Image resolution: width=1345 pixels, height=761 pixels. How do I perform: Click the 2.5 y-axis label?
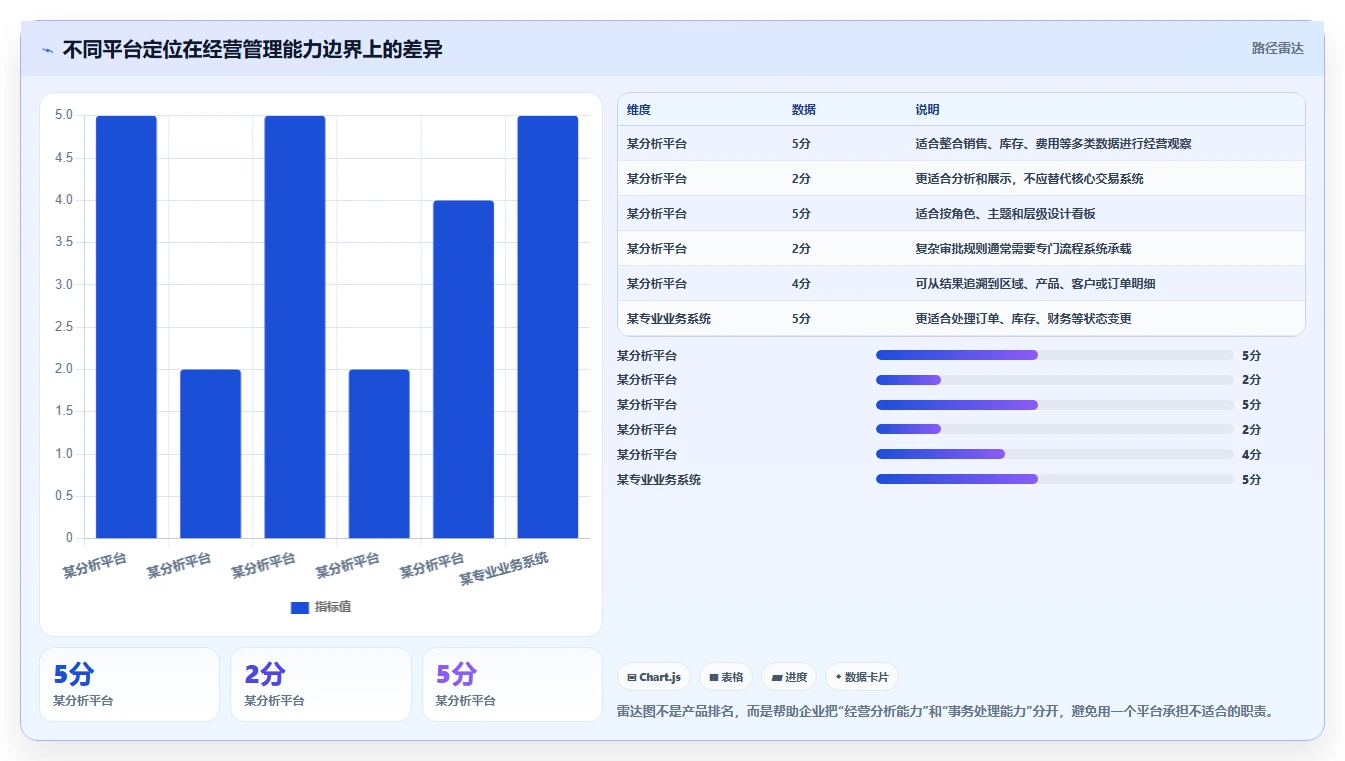coord(64,327)
